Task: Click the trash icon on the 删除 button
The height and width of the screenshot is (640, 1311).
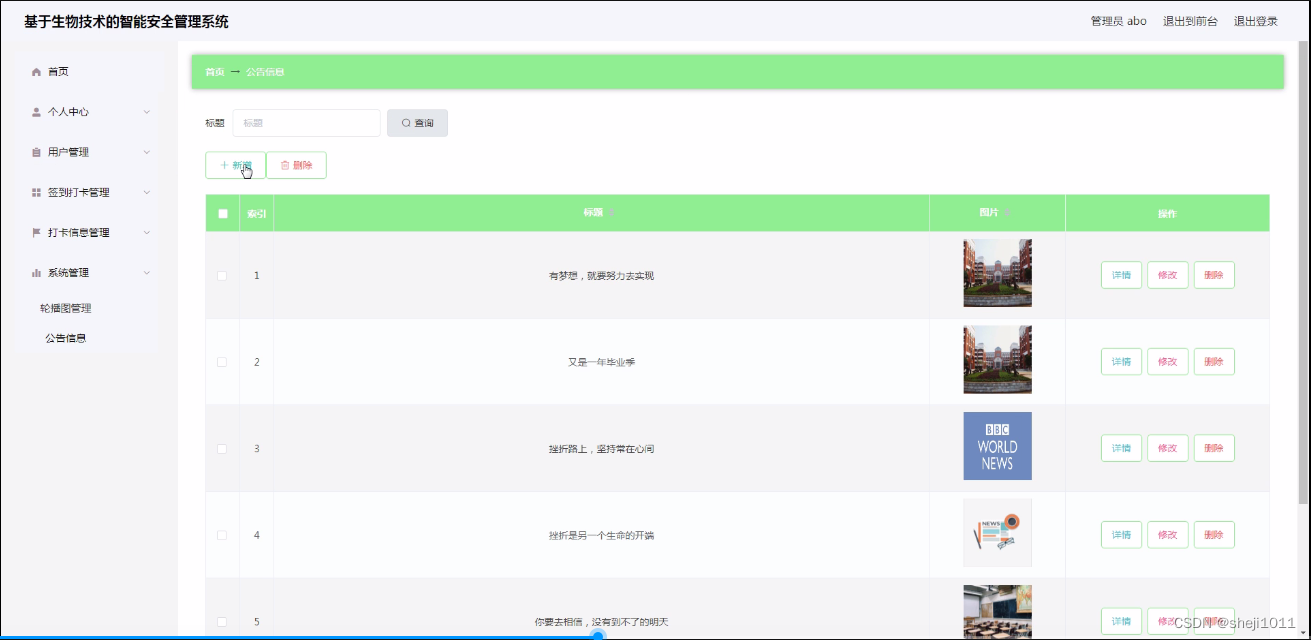Action: 283,165
